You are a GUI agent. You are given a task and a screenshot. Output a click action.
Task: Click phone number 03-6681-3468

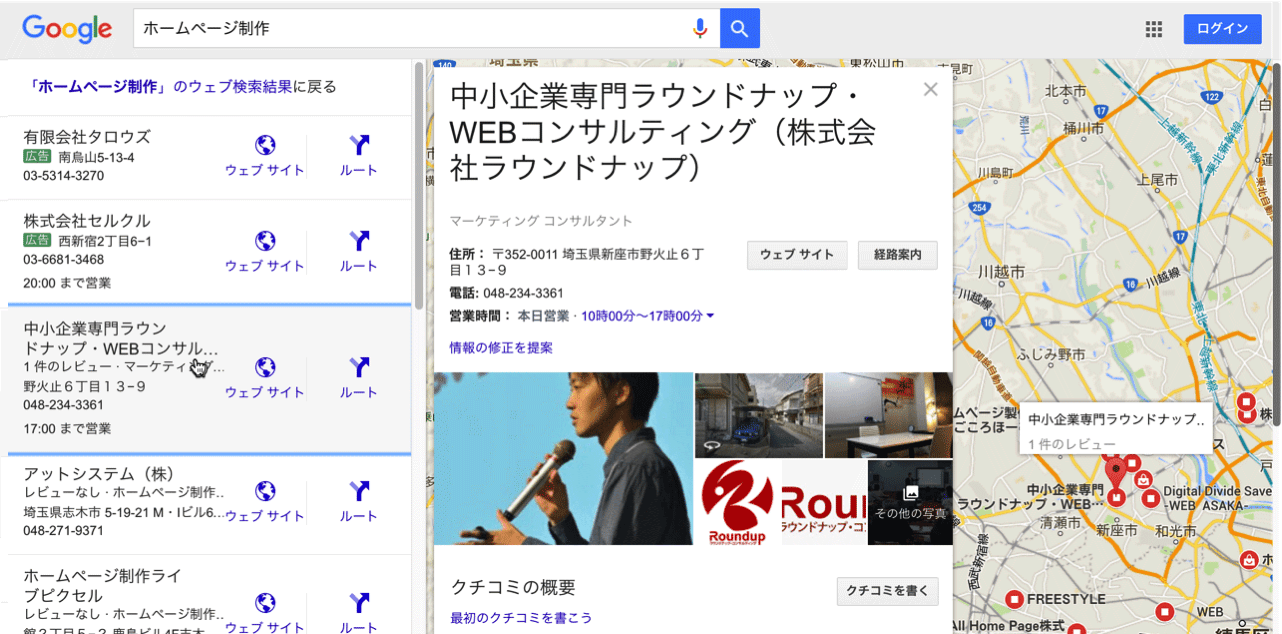pyautogui.click(x=63, y=260)
